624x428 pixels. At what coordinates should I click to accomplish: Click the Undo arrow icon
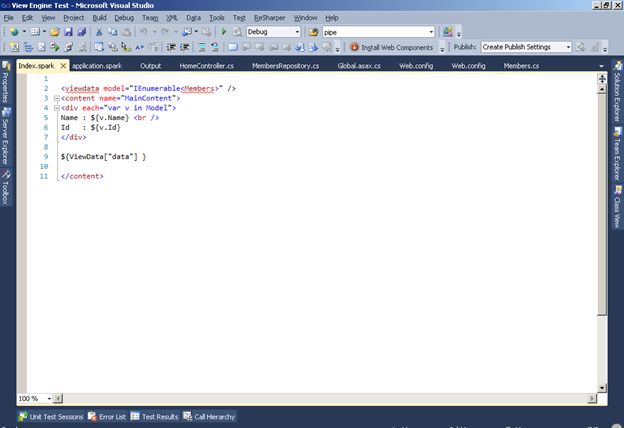[x=144, y=32]
